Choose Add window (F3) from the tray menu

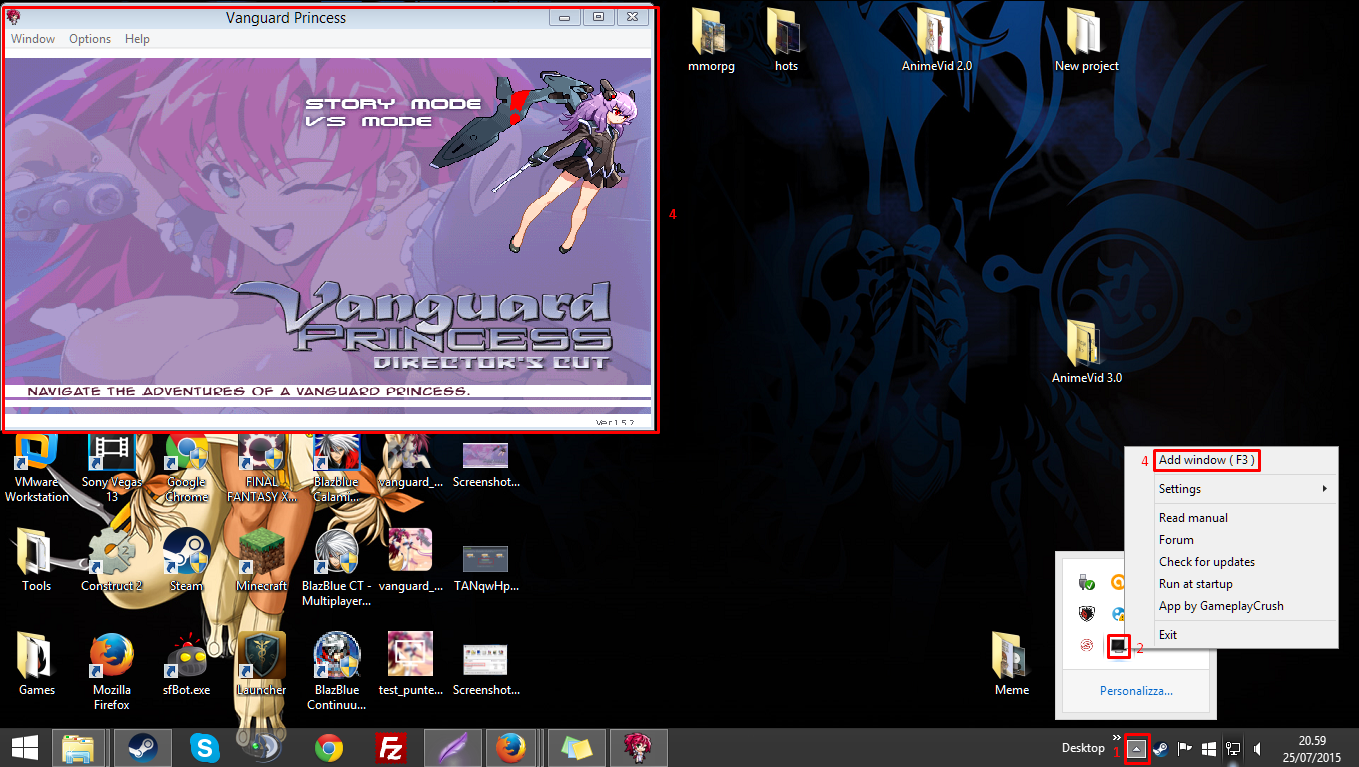point(1207,460)
